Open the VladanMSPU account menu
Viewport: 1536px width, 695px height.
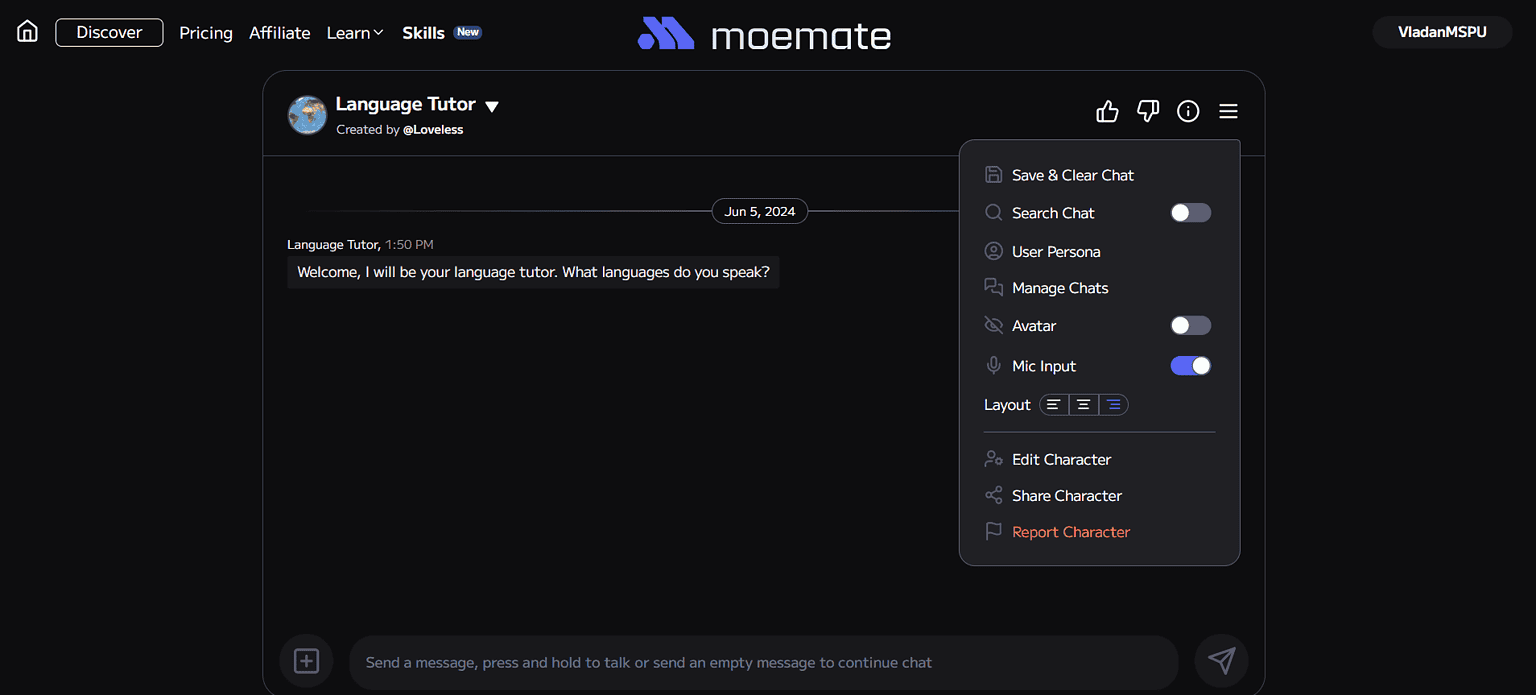(x=1441, y=31)
